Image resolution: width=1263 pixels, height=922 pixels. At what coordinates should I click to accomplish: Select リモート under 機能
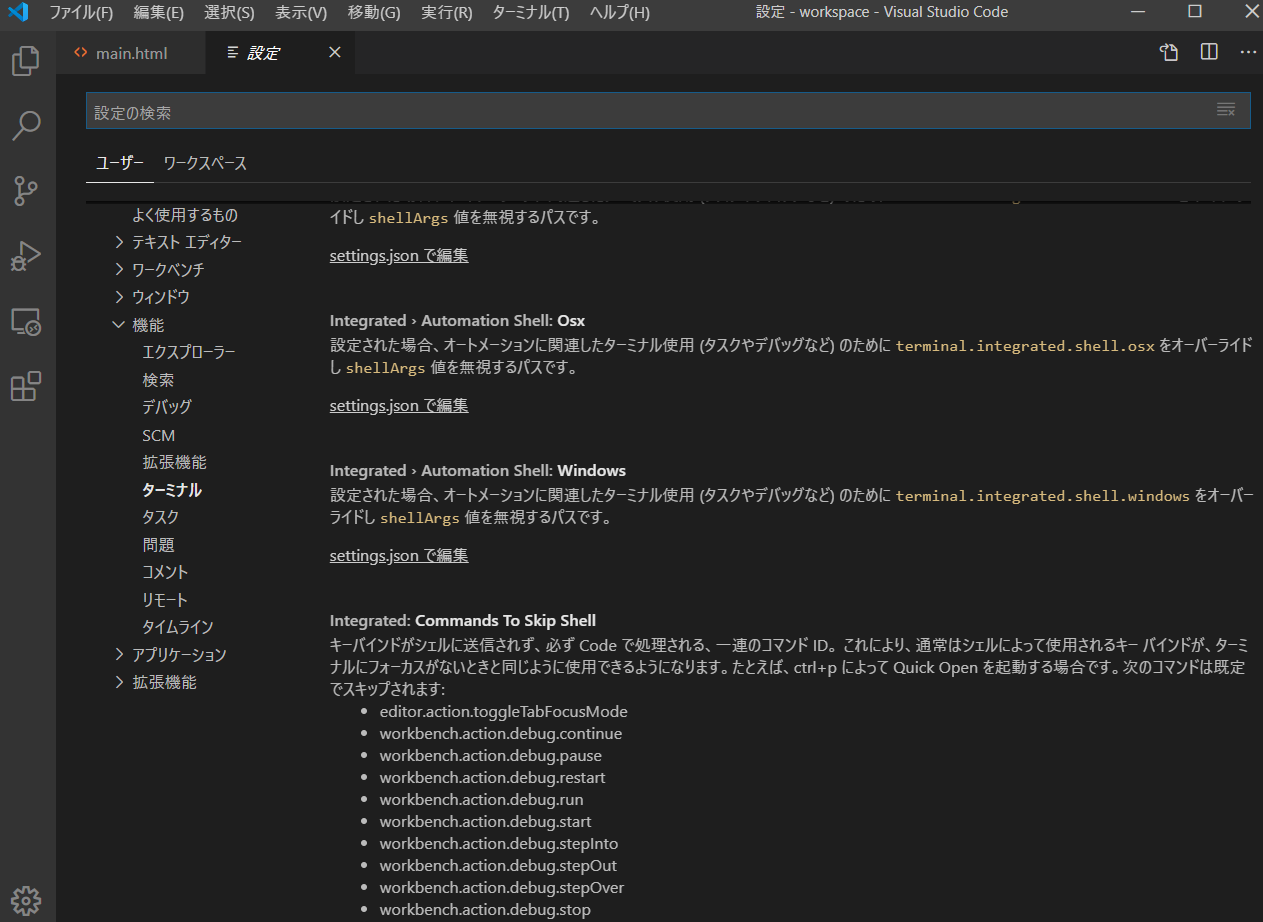coord(165,600)
